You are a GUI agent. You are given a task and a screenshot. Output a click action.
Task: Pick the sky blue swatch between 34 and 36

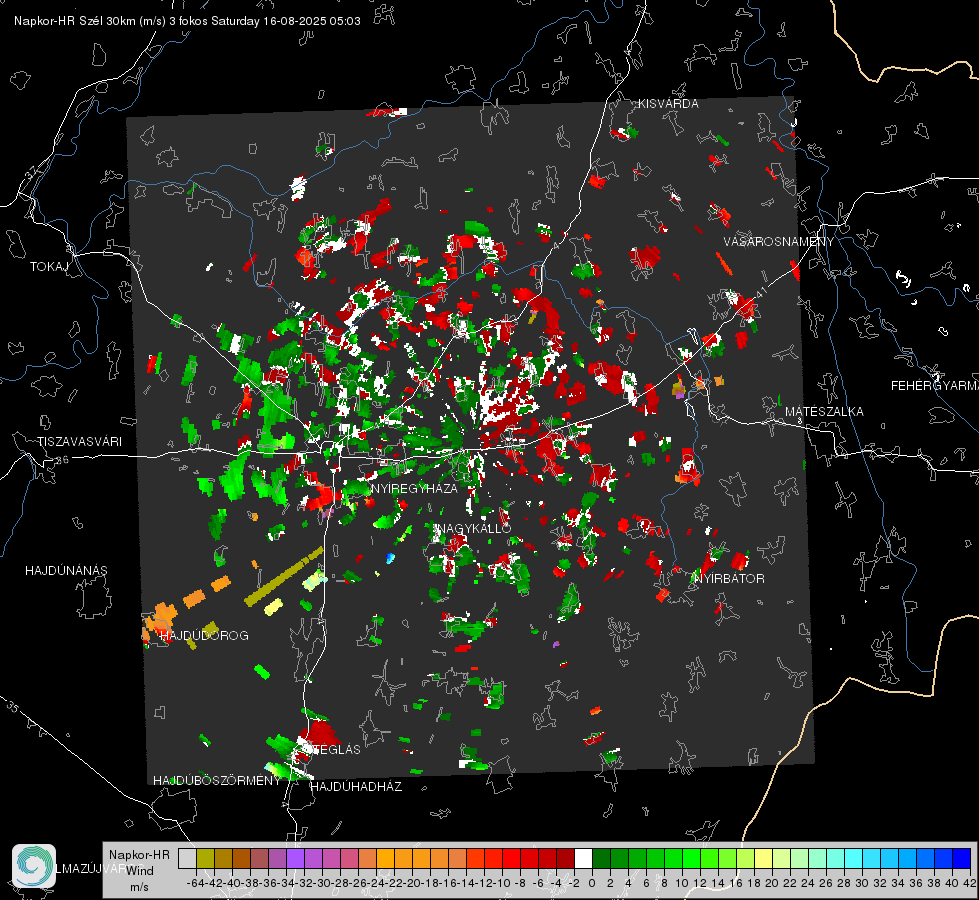point(907,858)
